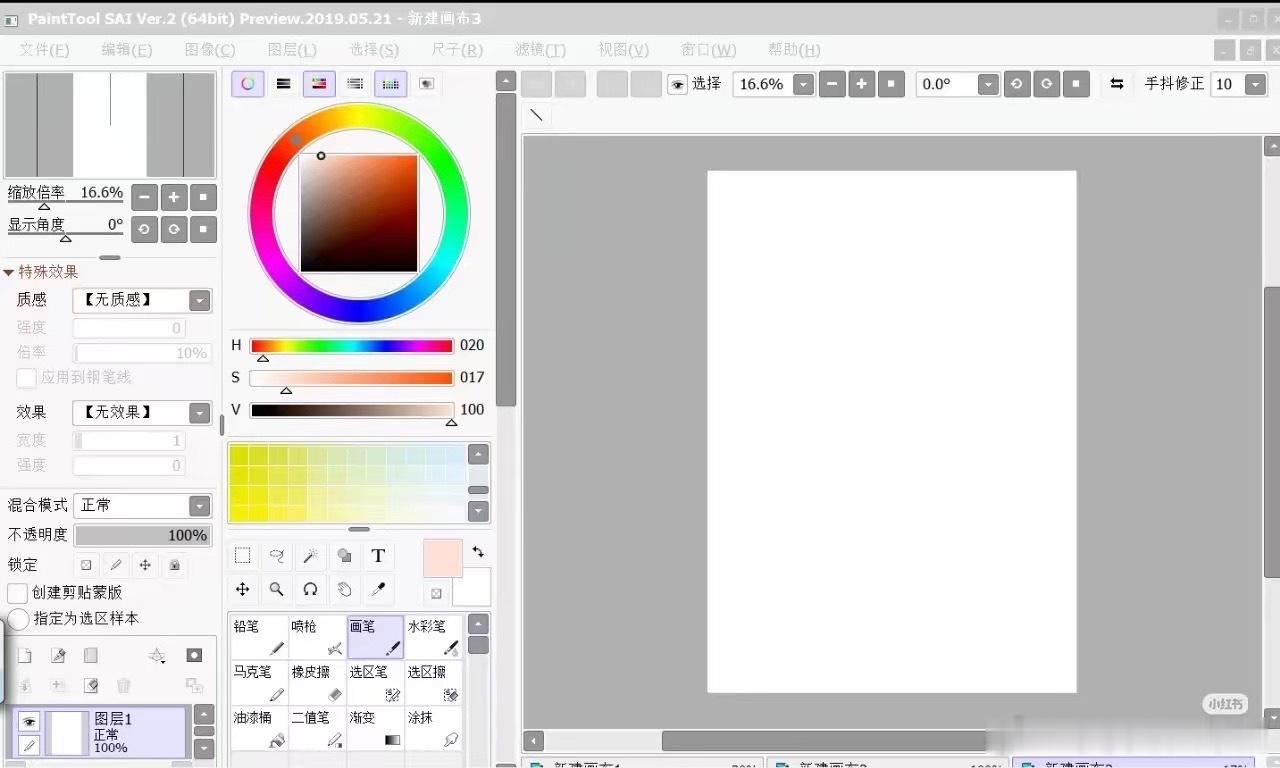Open the 手抖修正 stabilizer dropdown
The image size is (1280, 768).
pos(1256,85)
